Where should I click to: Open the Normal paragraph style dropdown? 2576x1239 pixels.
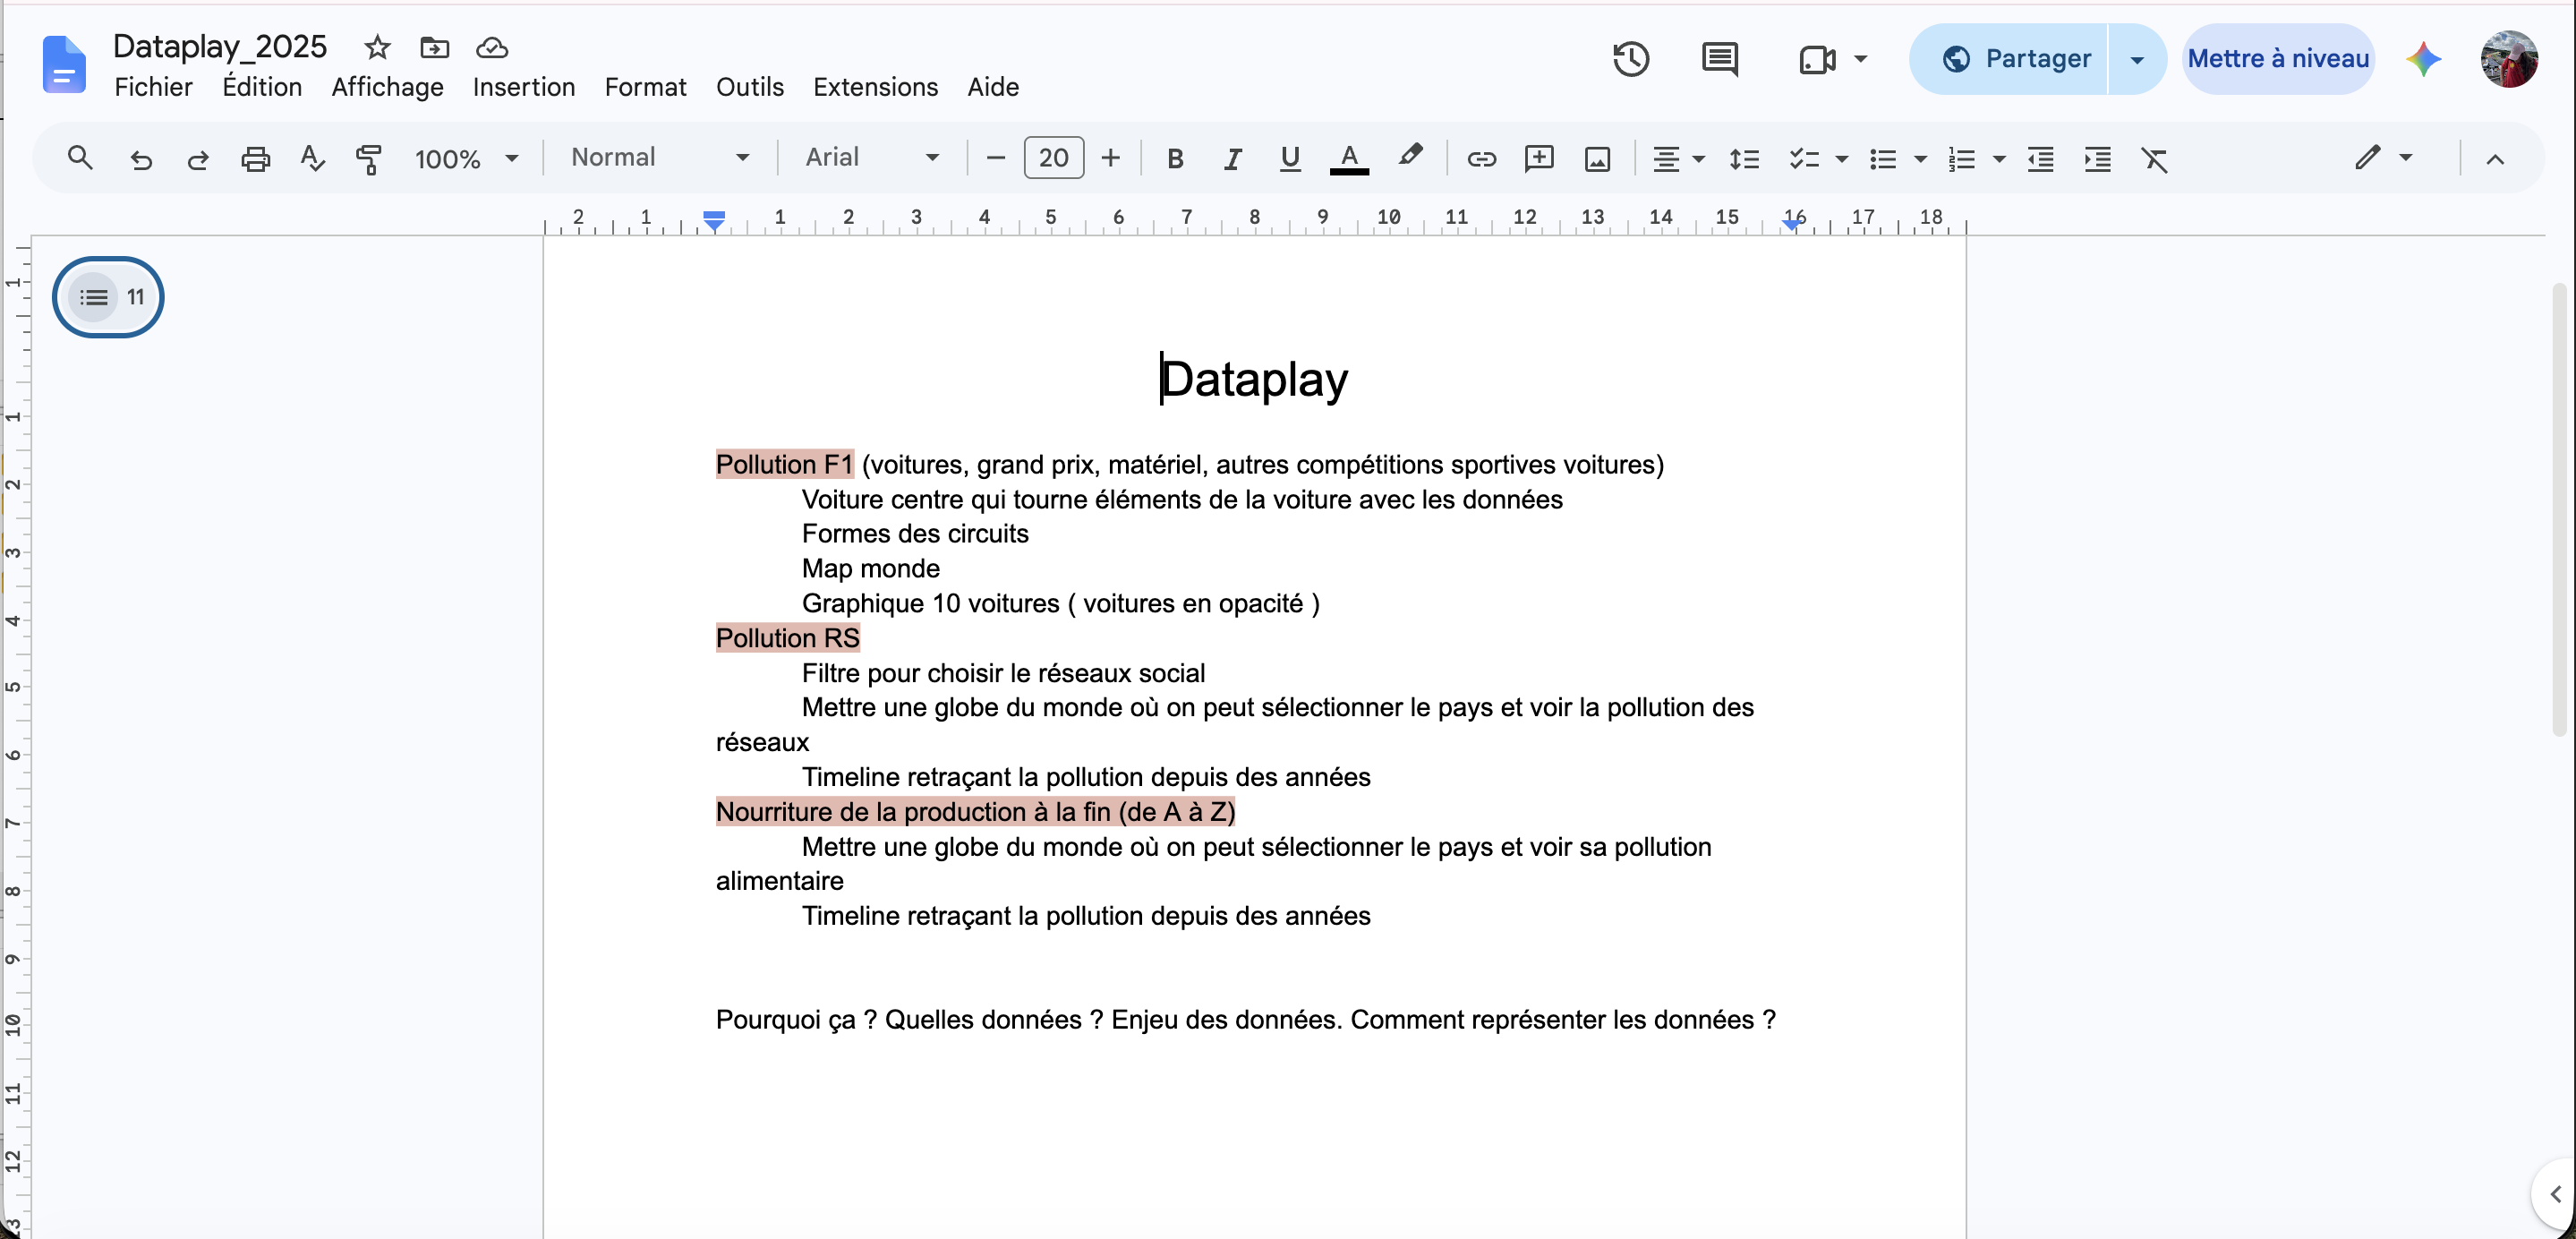click(x=660, y=157)
